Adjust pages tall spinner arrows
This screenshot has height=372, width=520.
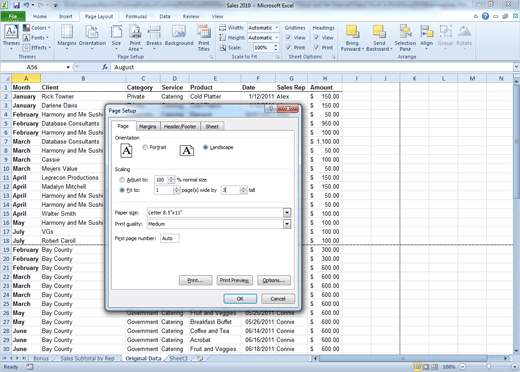coord(243,190)
